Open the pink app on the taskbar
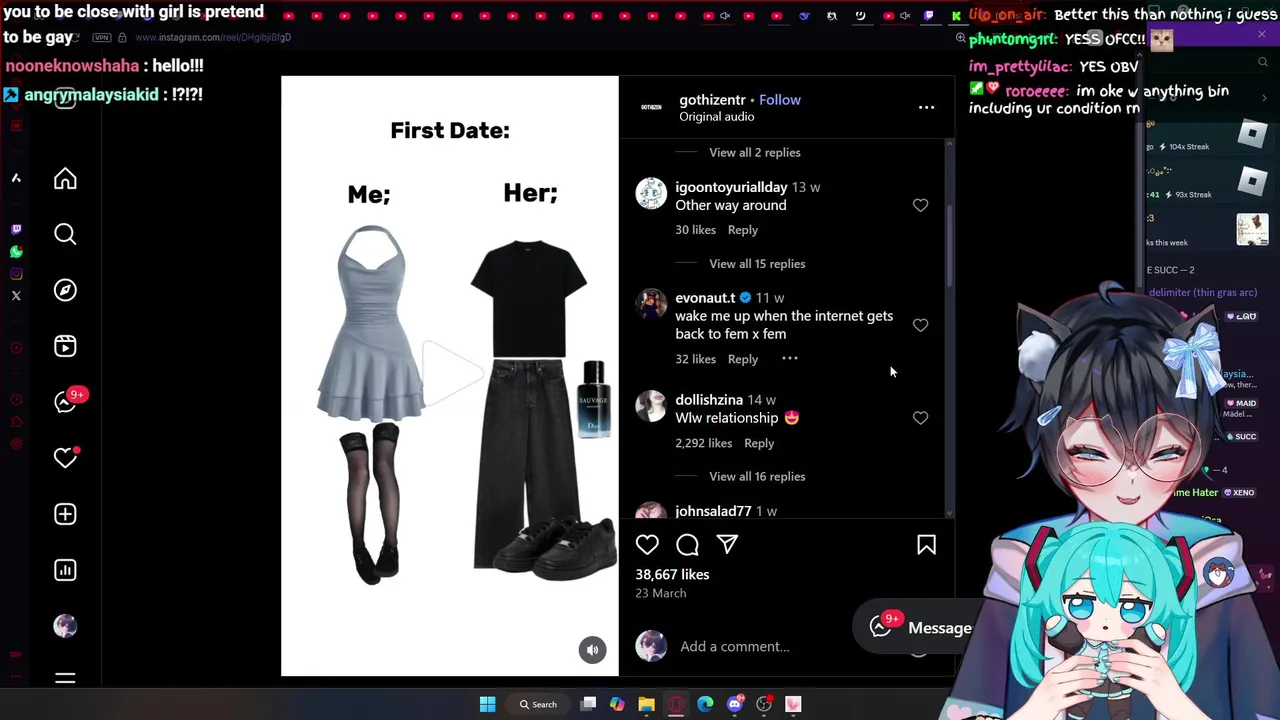 point(793,704)
